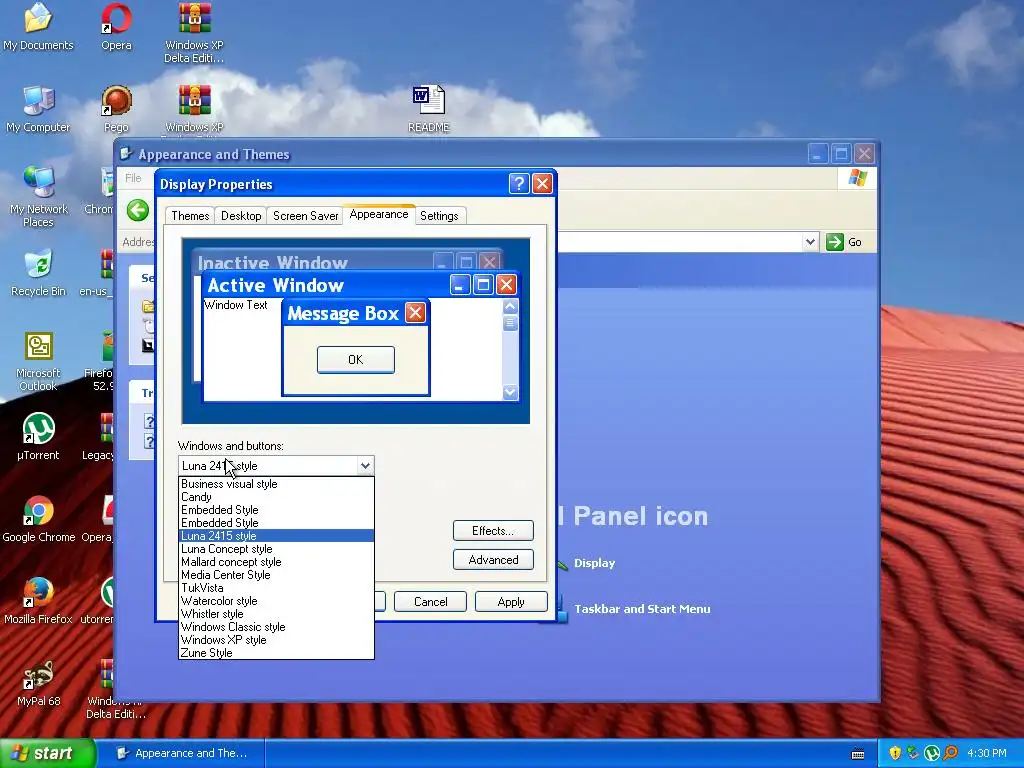
Task: Open Taskbar and Start Menu link
Action: 642,609
